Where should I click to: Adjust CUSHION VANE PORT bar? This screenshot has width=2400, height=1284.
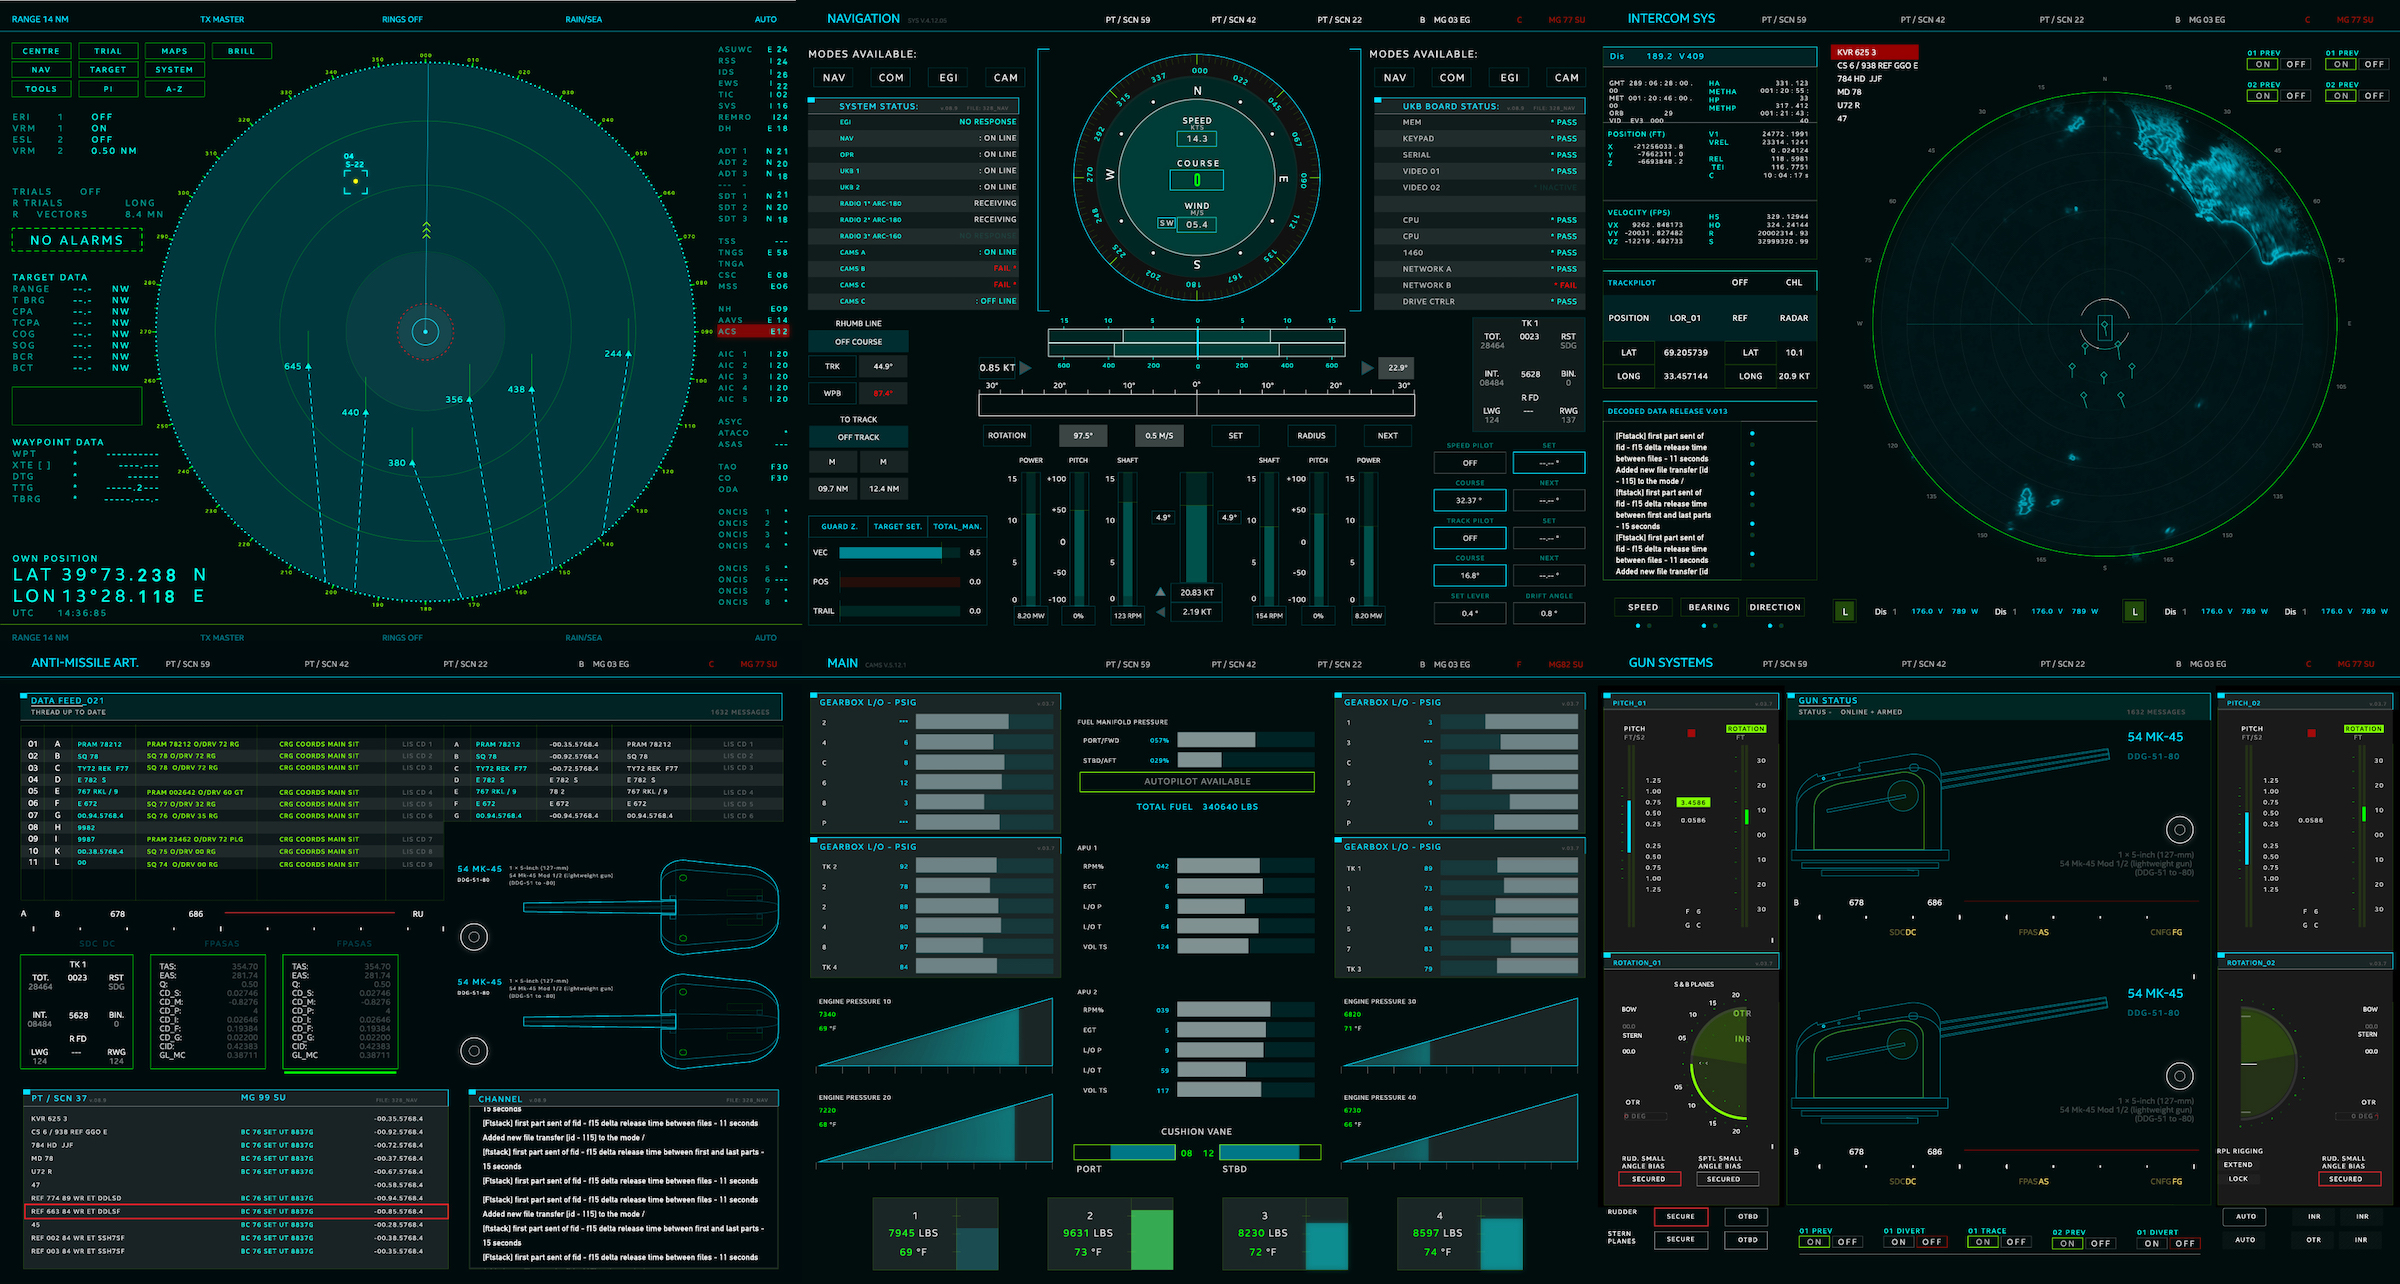tap(1124, 1153)
